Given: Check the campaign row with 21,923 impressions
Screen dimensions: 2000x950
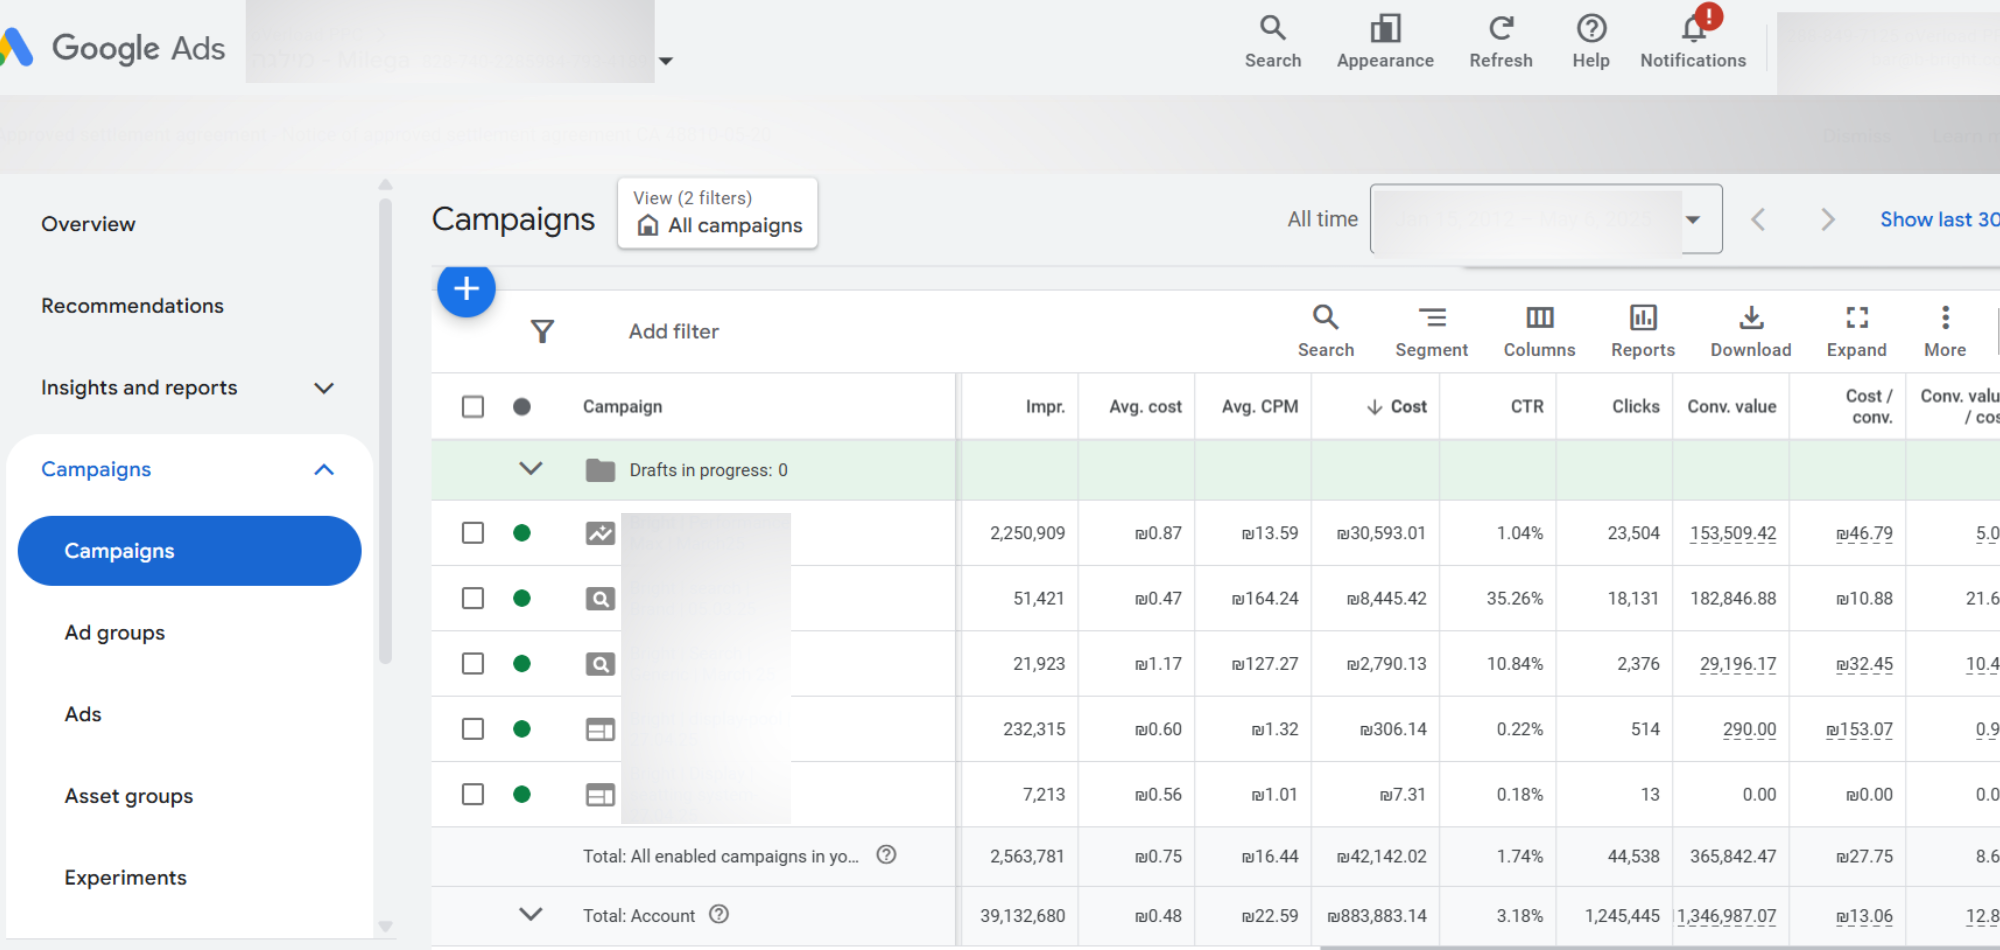Looking at the screenshot, I should pyautogui.click(x=473, y=664).
